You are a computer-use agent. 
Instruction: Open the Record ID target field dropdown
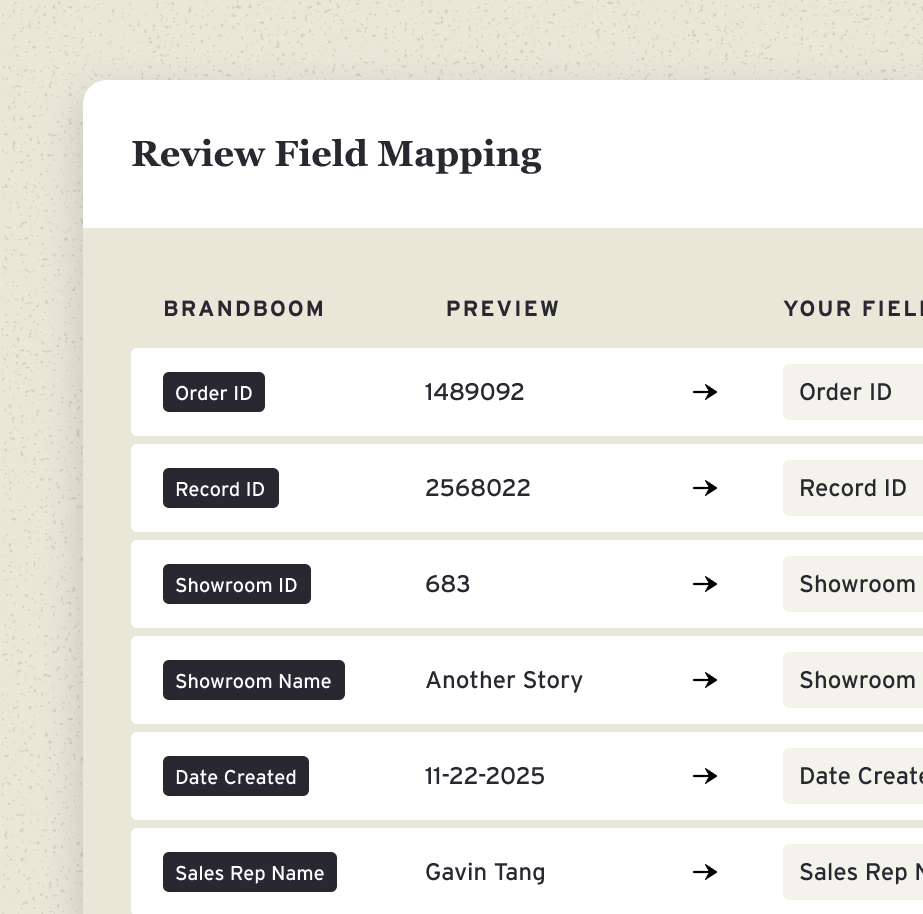click(x=853, y=488)
